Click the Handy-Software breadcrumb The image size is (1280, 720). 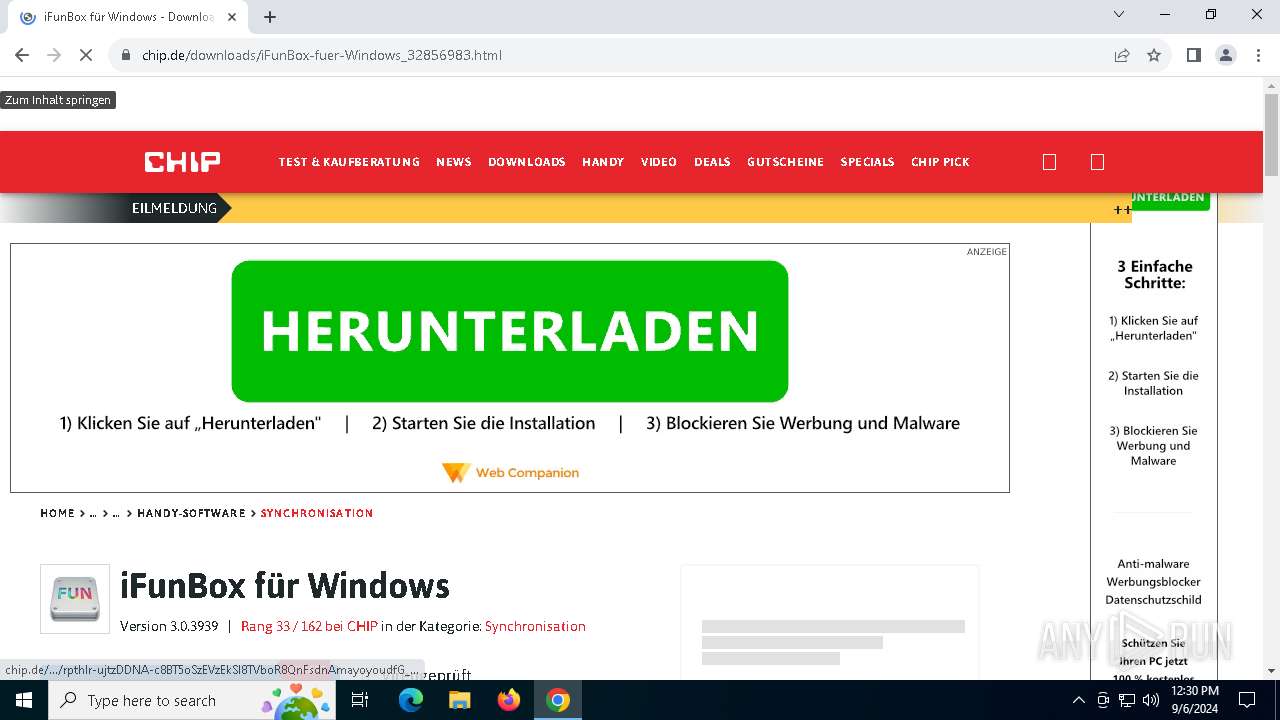[x=191, y=513]
